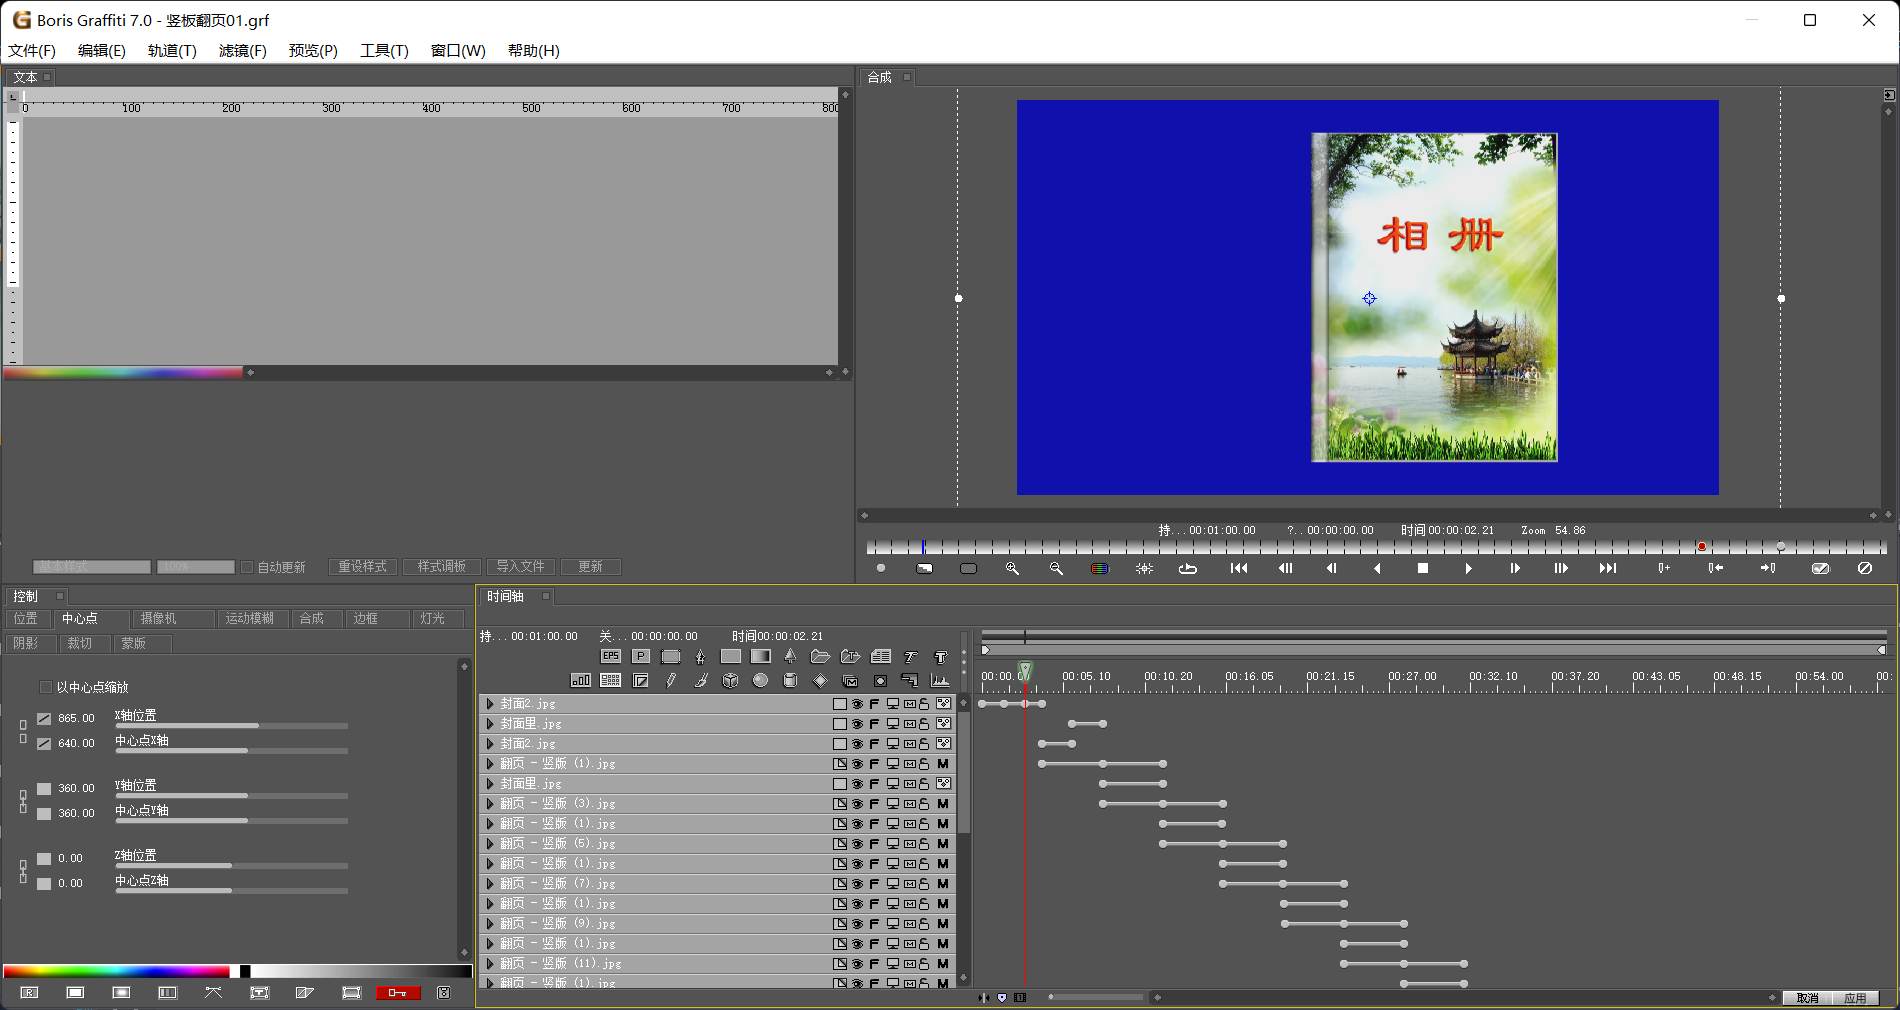Click the 00:10.20 mark on timeline ruler
Image resolution: width=1900 pixels, height=1010 pixels.
1168,677
